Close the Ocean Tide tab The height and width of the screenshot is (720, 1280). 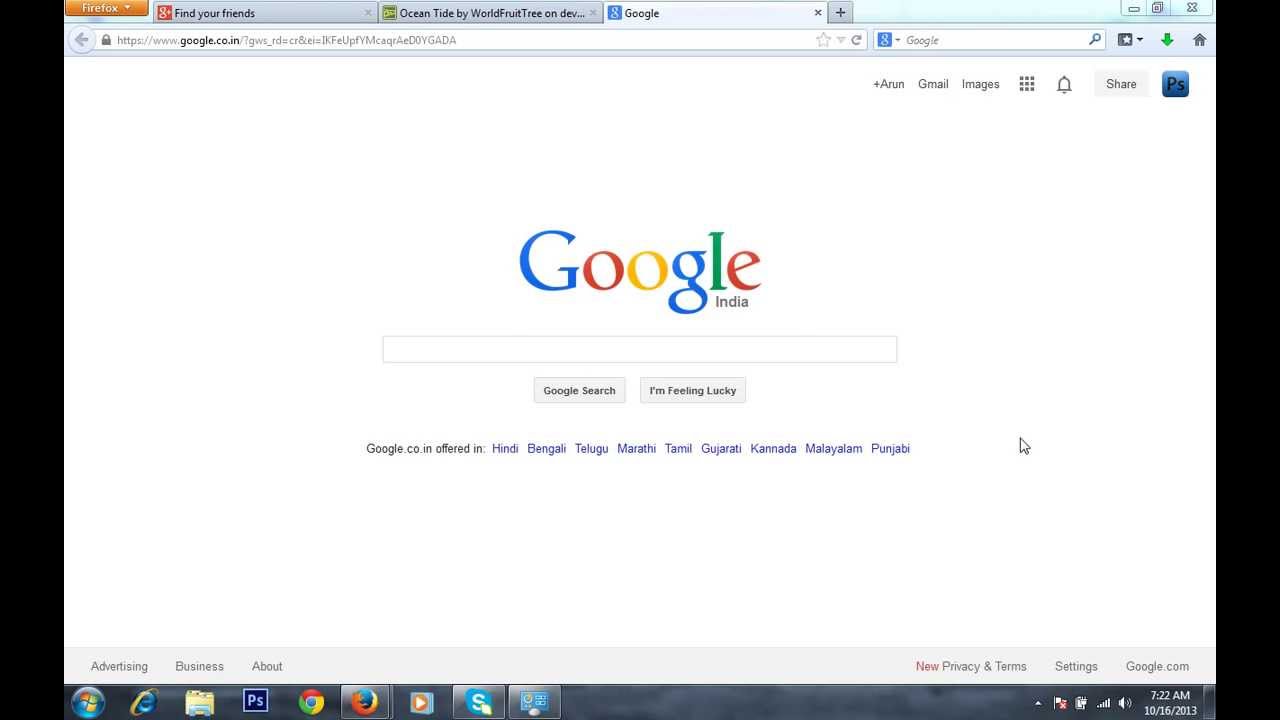coord(593,13)
